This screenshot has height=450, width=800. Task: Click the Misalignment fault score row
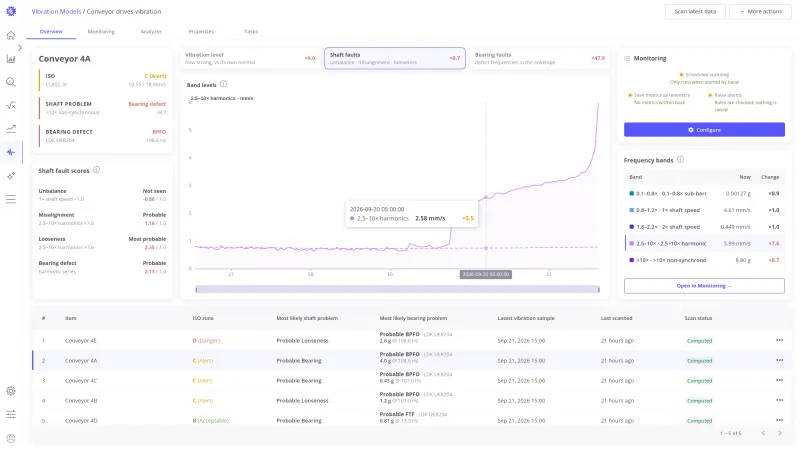(102, 219)
